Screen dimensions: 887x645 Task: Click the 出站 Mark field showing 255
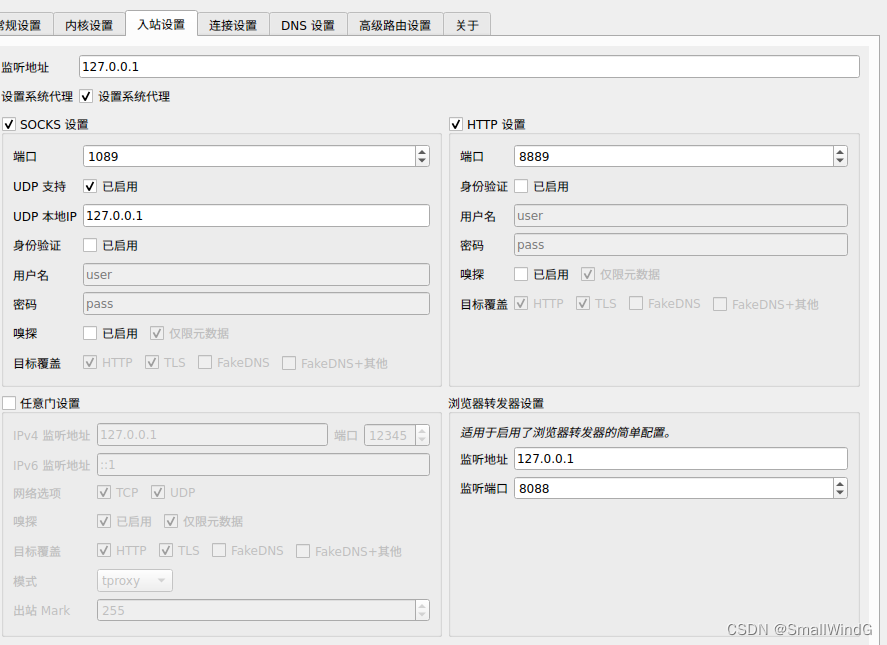tap(256, 610)
